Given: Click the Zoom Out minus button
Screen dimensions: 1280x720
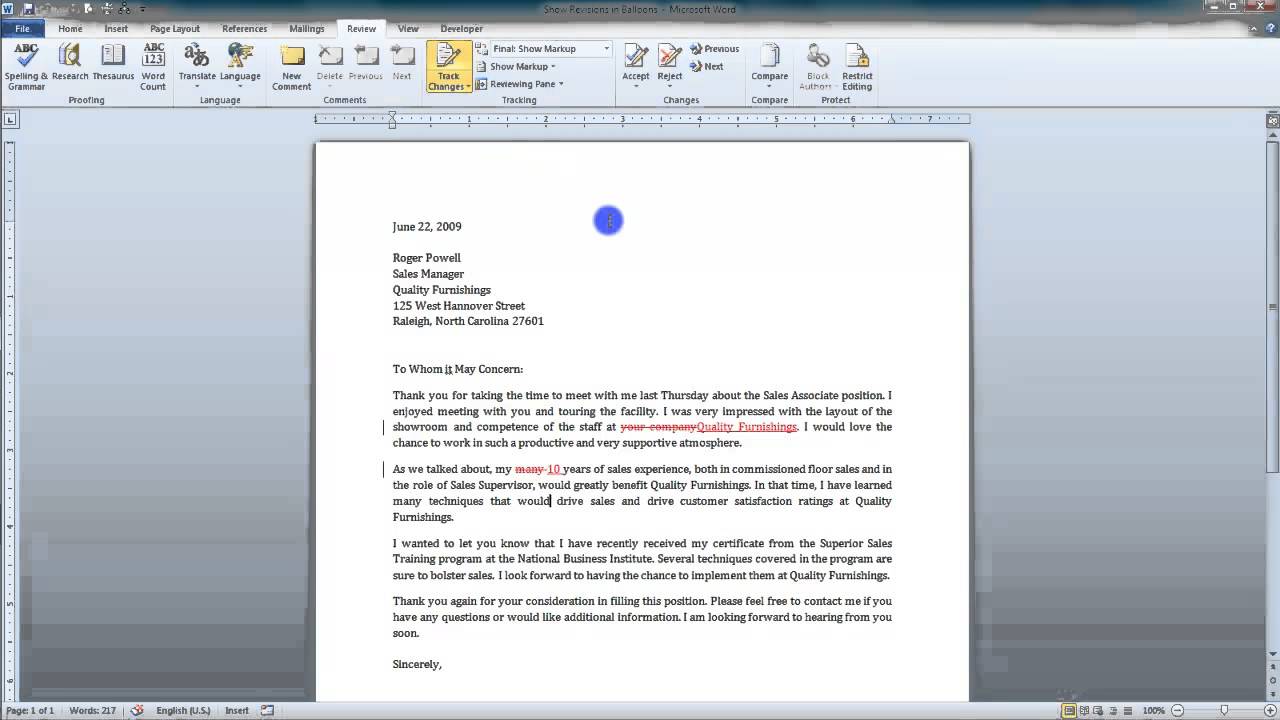Looking at the screenshot, I should point(1176,710).
